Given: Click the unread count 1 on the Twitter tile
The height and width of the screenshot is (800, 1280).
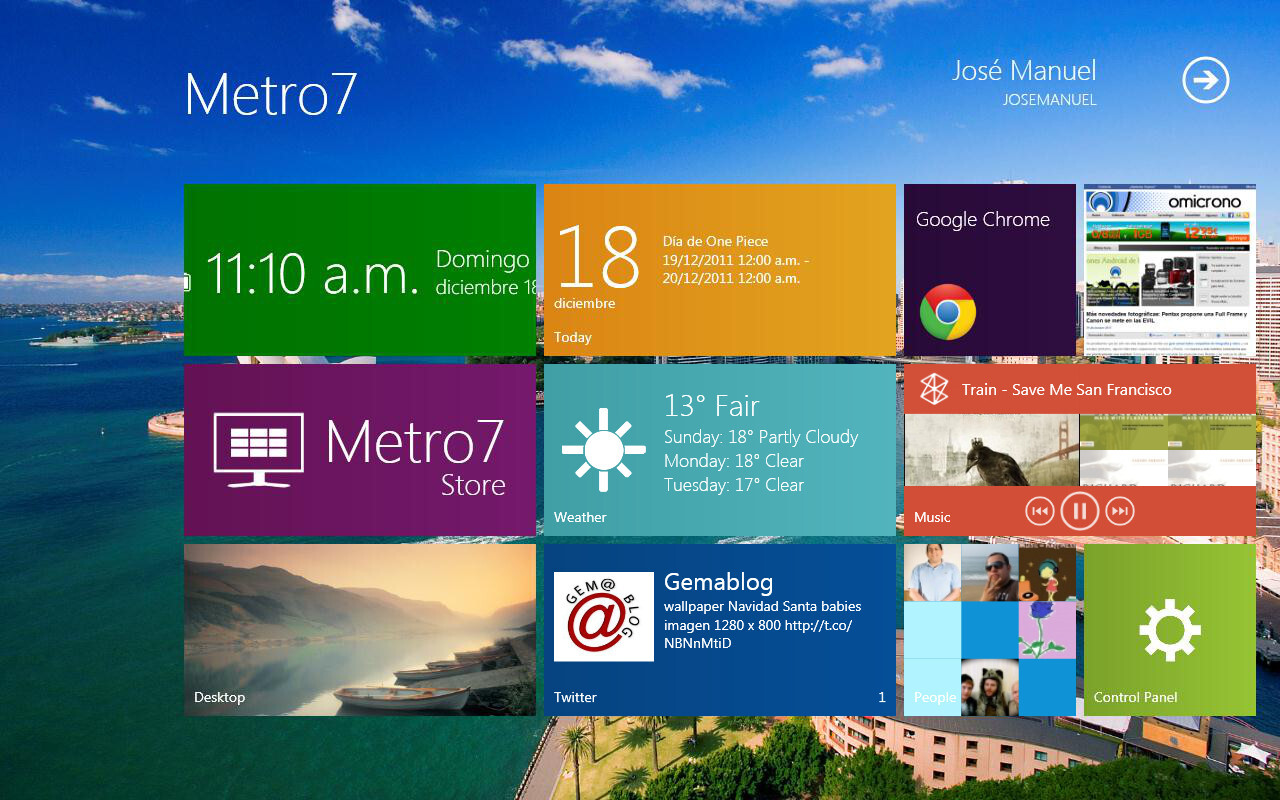Looking at the screenshot, I should coord(881,697).
